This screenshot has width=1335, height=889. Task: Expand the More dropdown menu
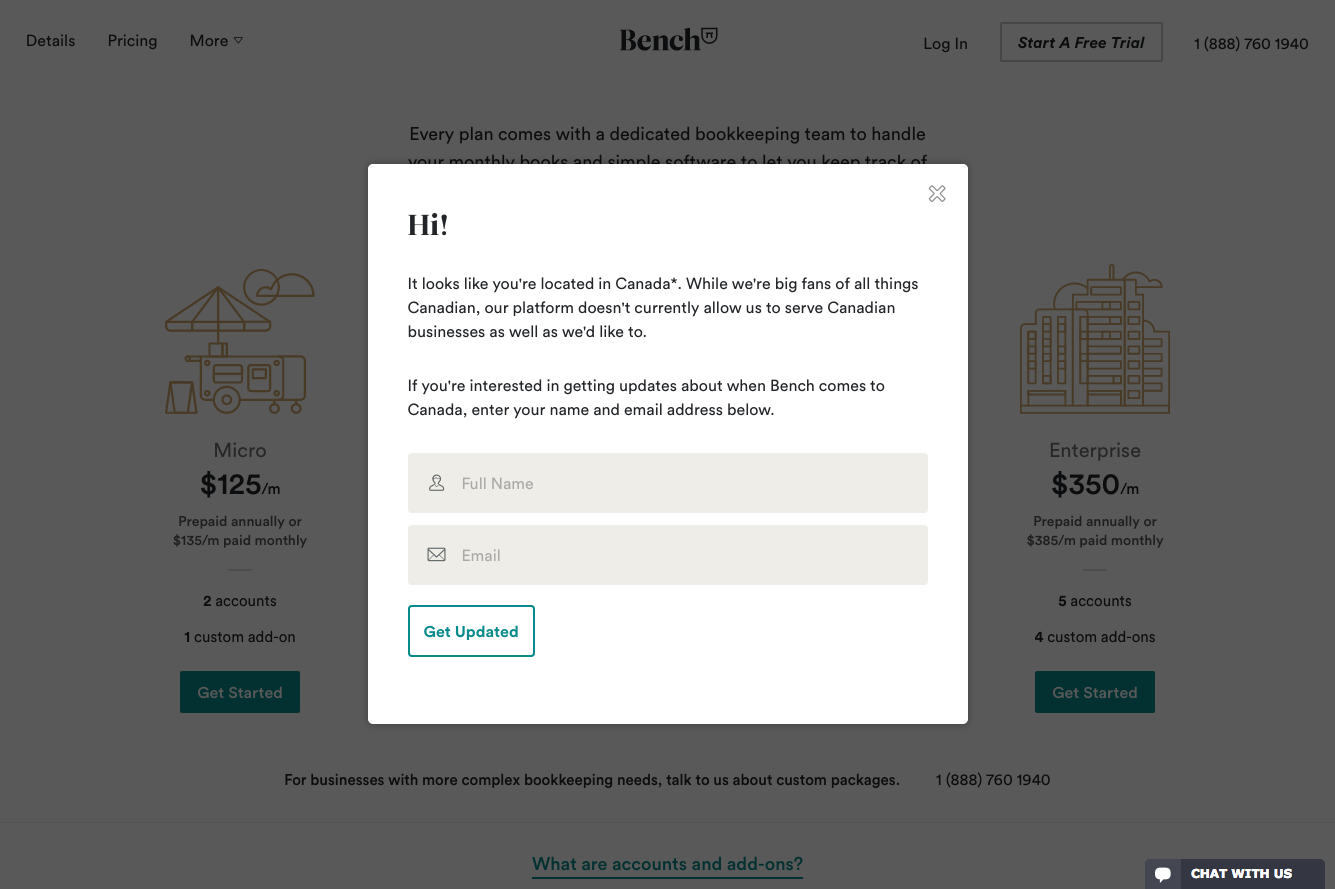[216, 41]
